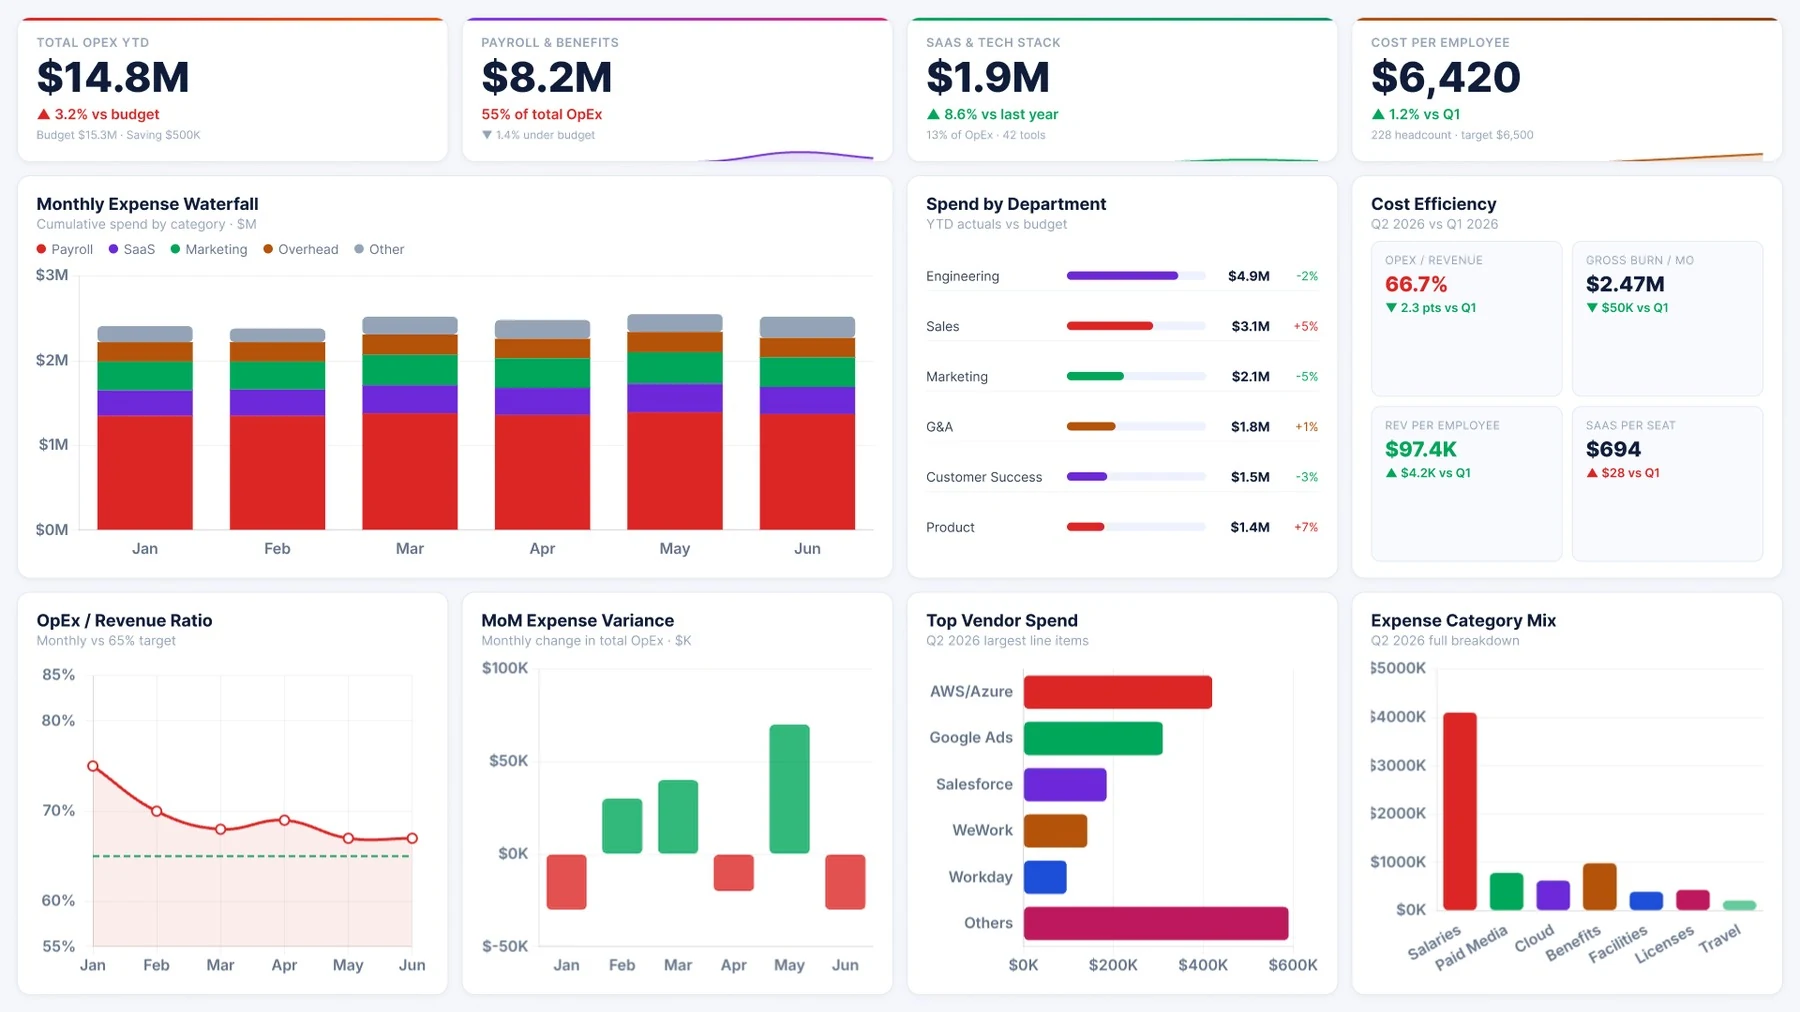This screenshot has height=1012, width=1800.
Task: Select the Customer Success progress bar
Action: coord(1136,476)
